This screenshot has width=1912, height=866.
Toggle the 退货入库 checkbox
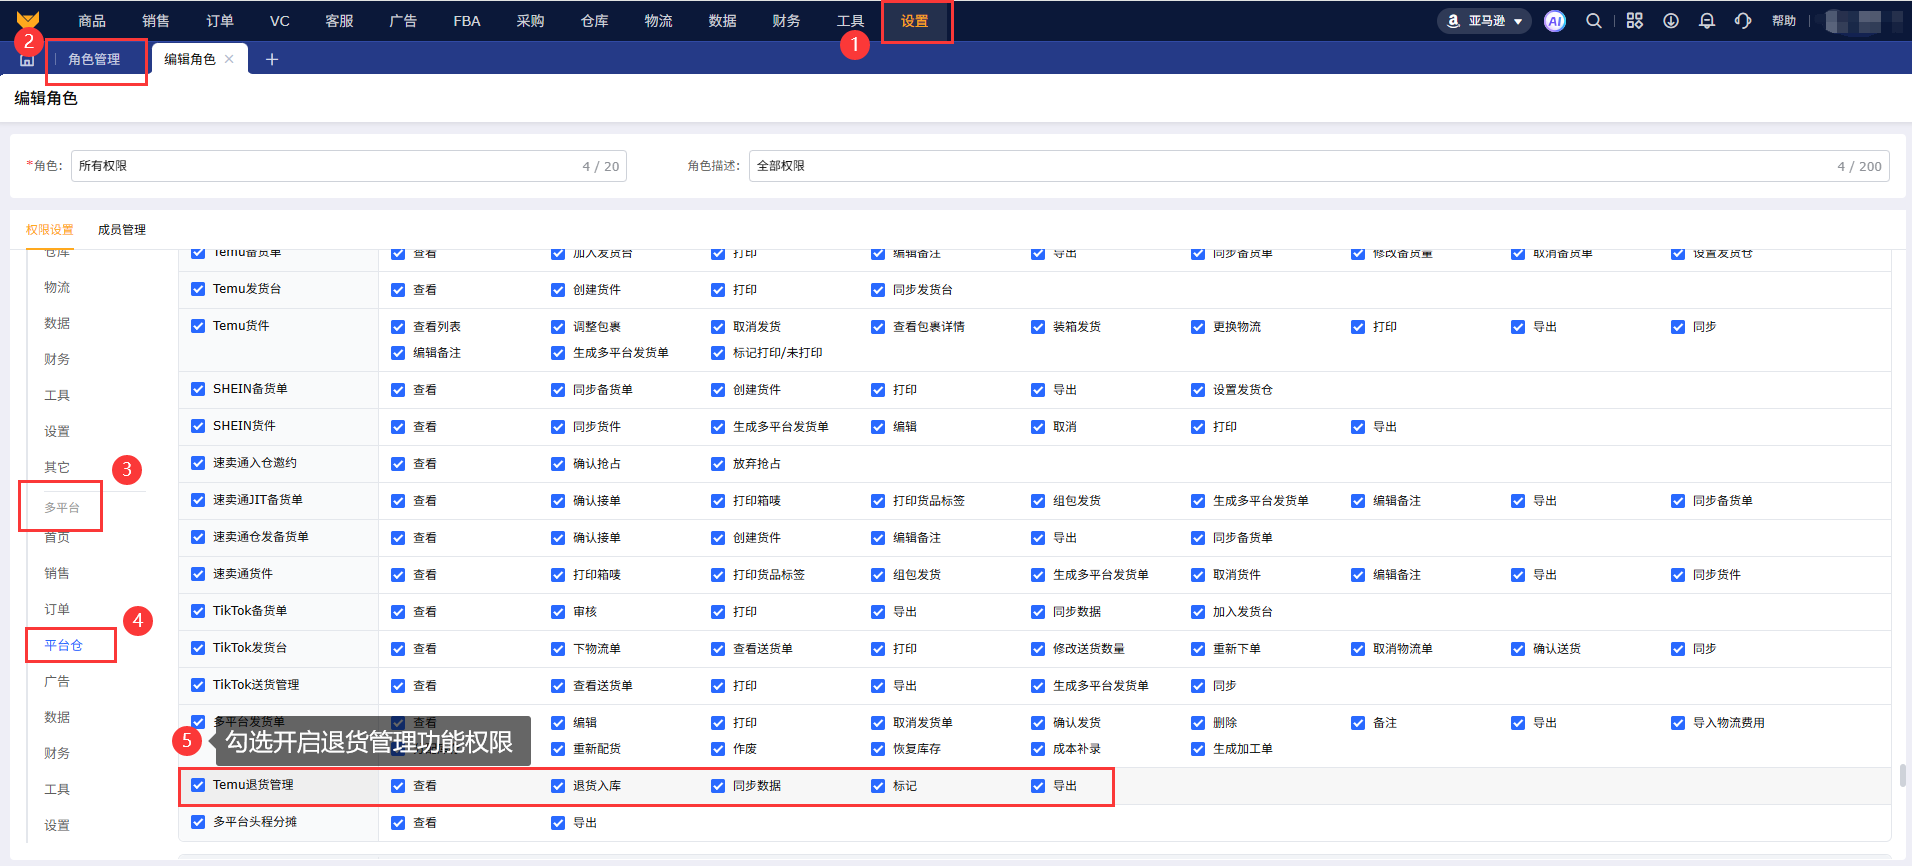[x=558, y=786]
